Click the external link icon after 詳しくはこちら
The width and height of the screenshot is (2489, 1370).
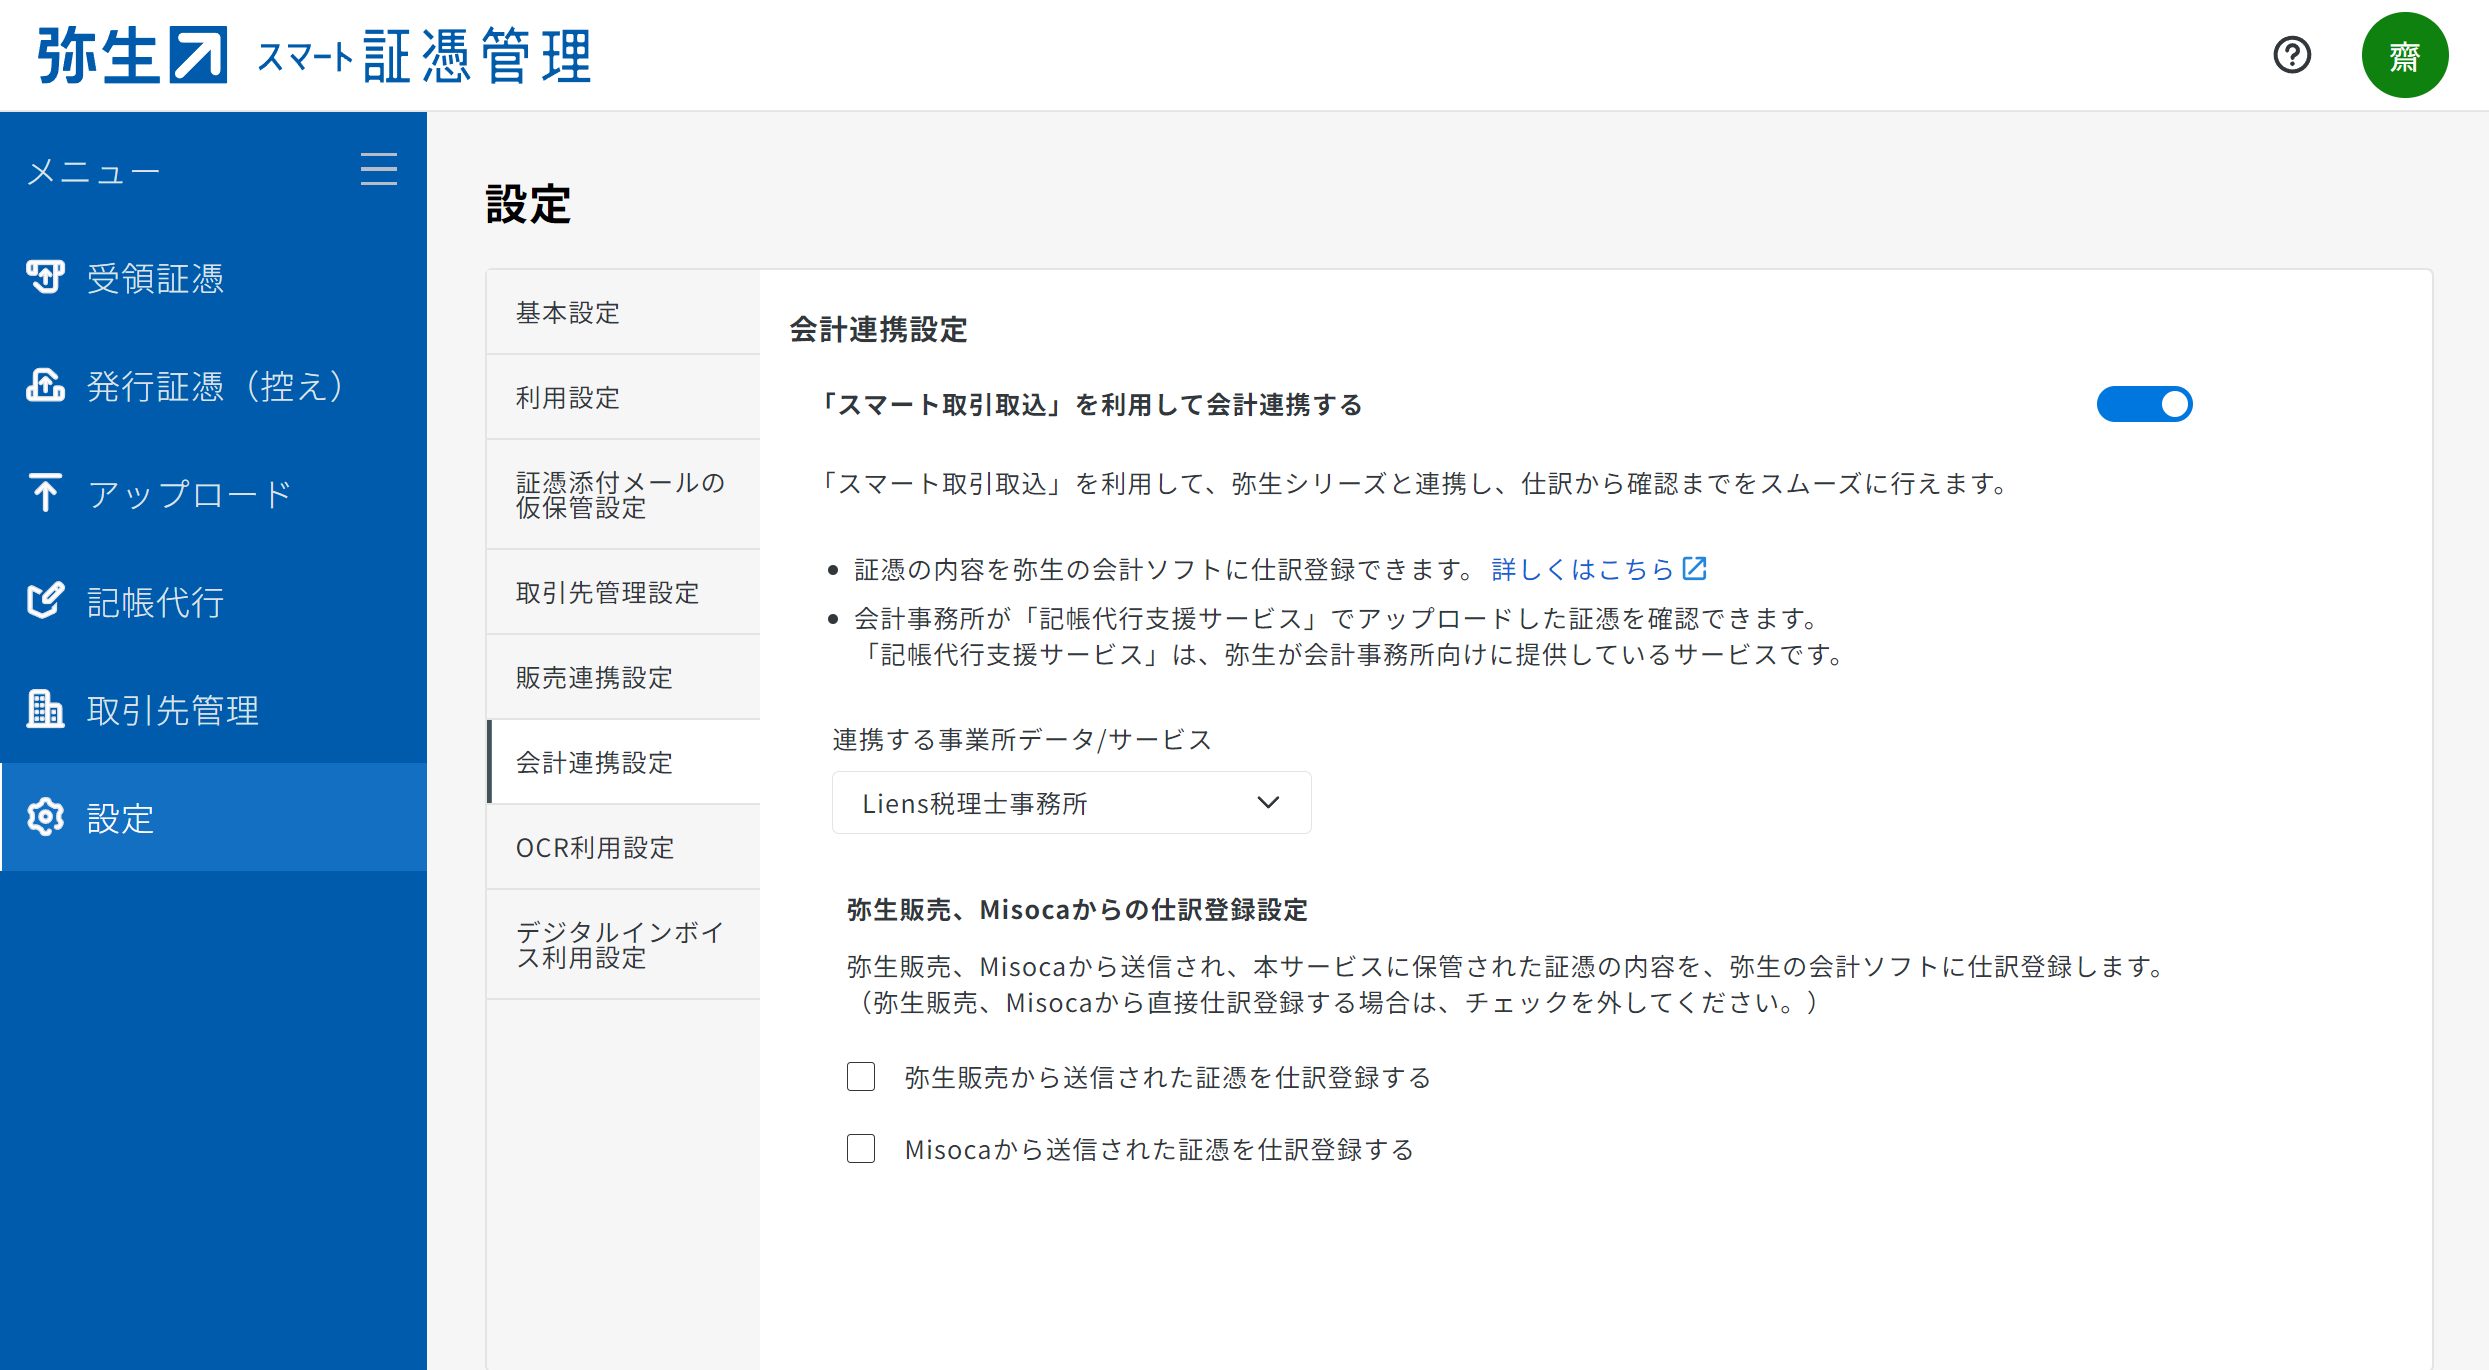tap(1695, 568)
